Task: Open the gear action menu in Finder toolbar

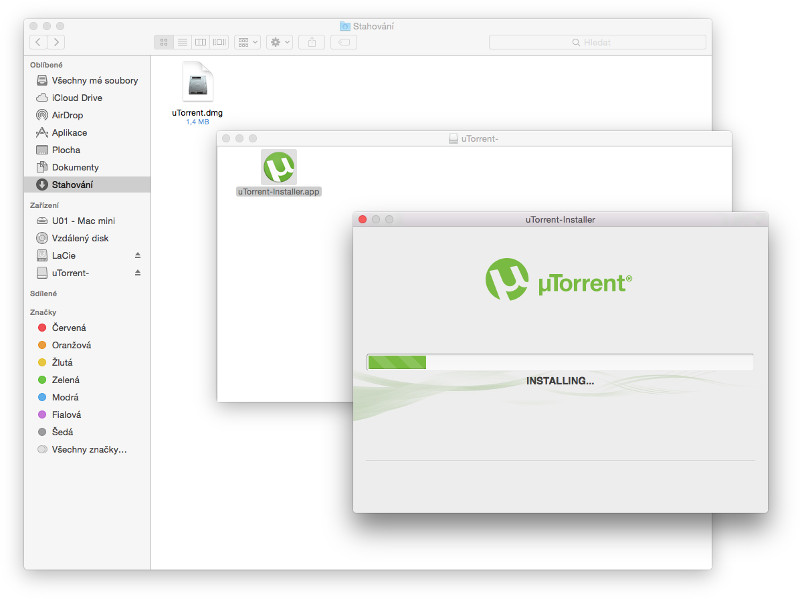Action: (x=280, y=42)
